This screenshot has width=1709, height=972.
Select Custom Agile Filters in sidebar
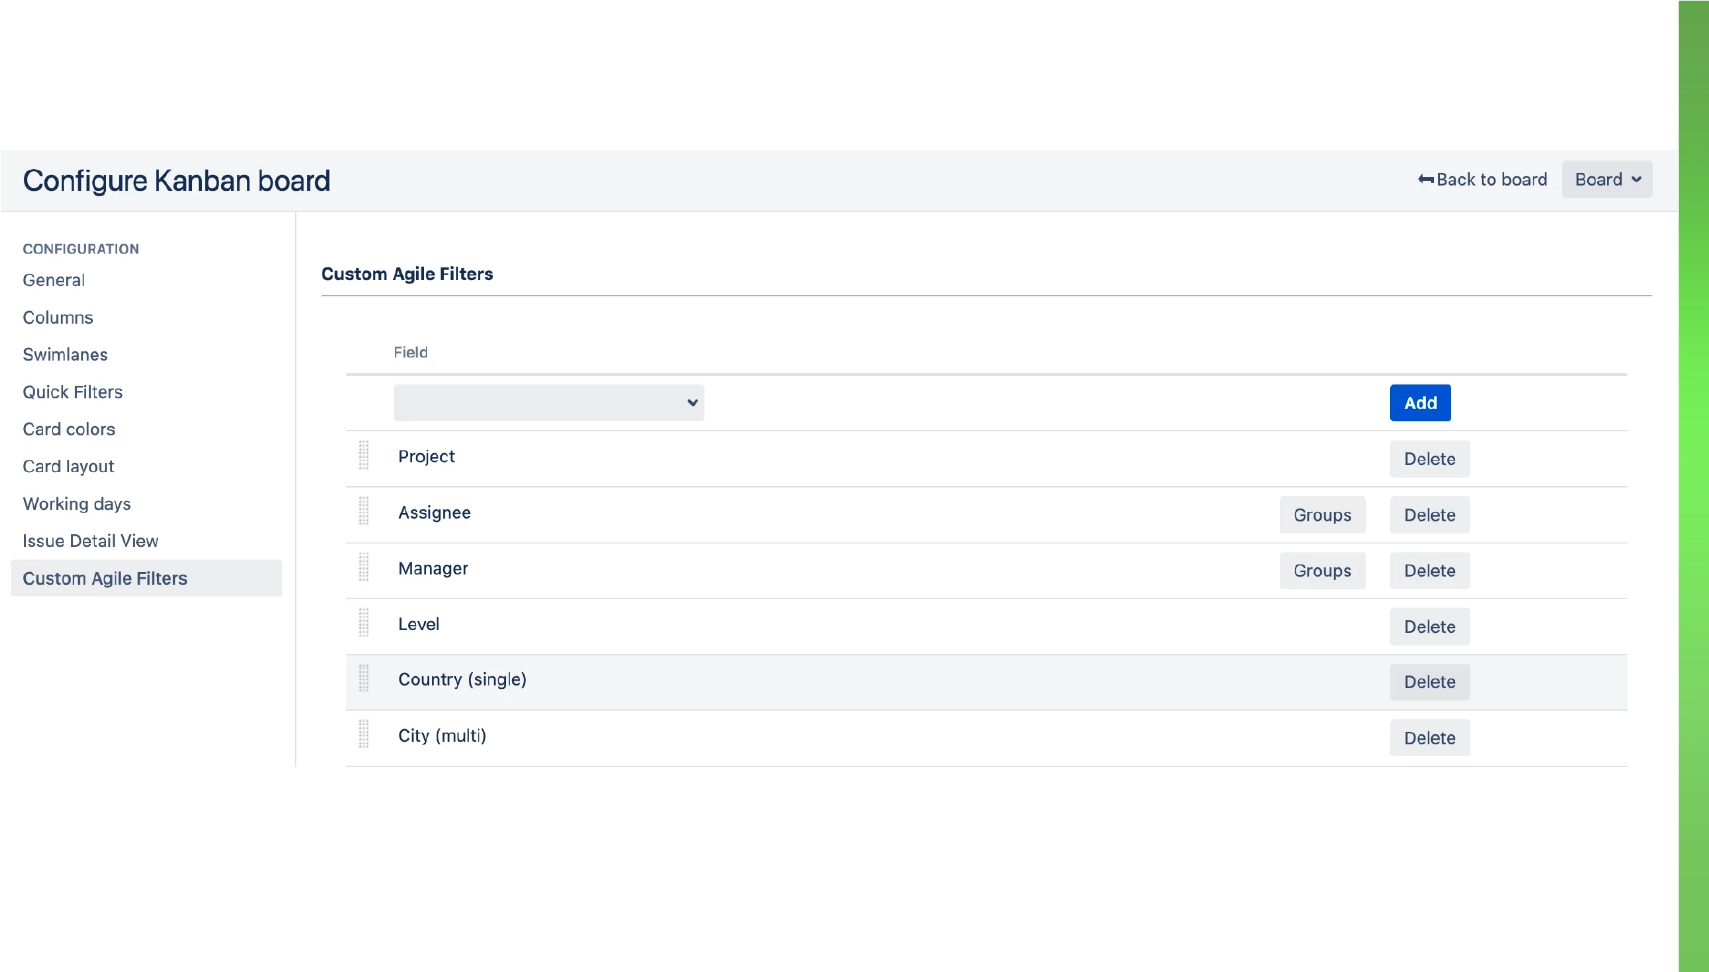click(x=105, y=578)
